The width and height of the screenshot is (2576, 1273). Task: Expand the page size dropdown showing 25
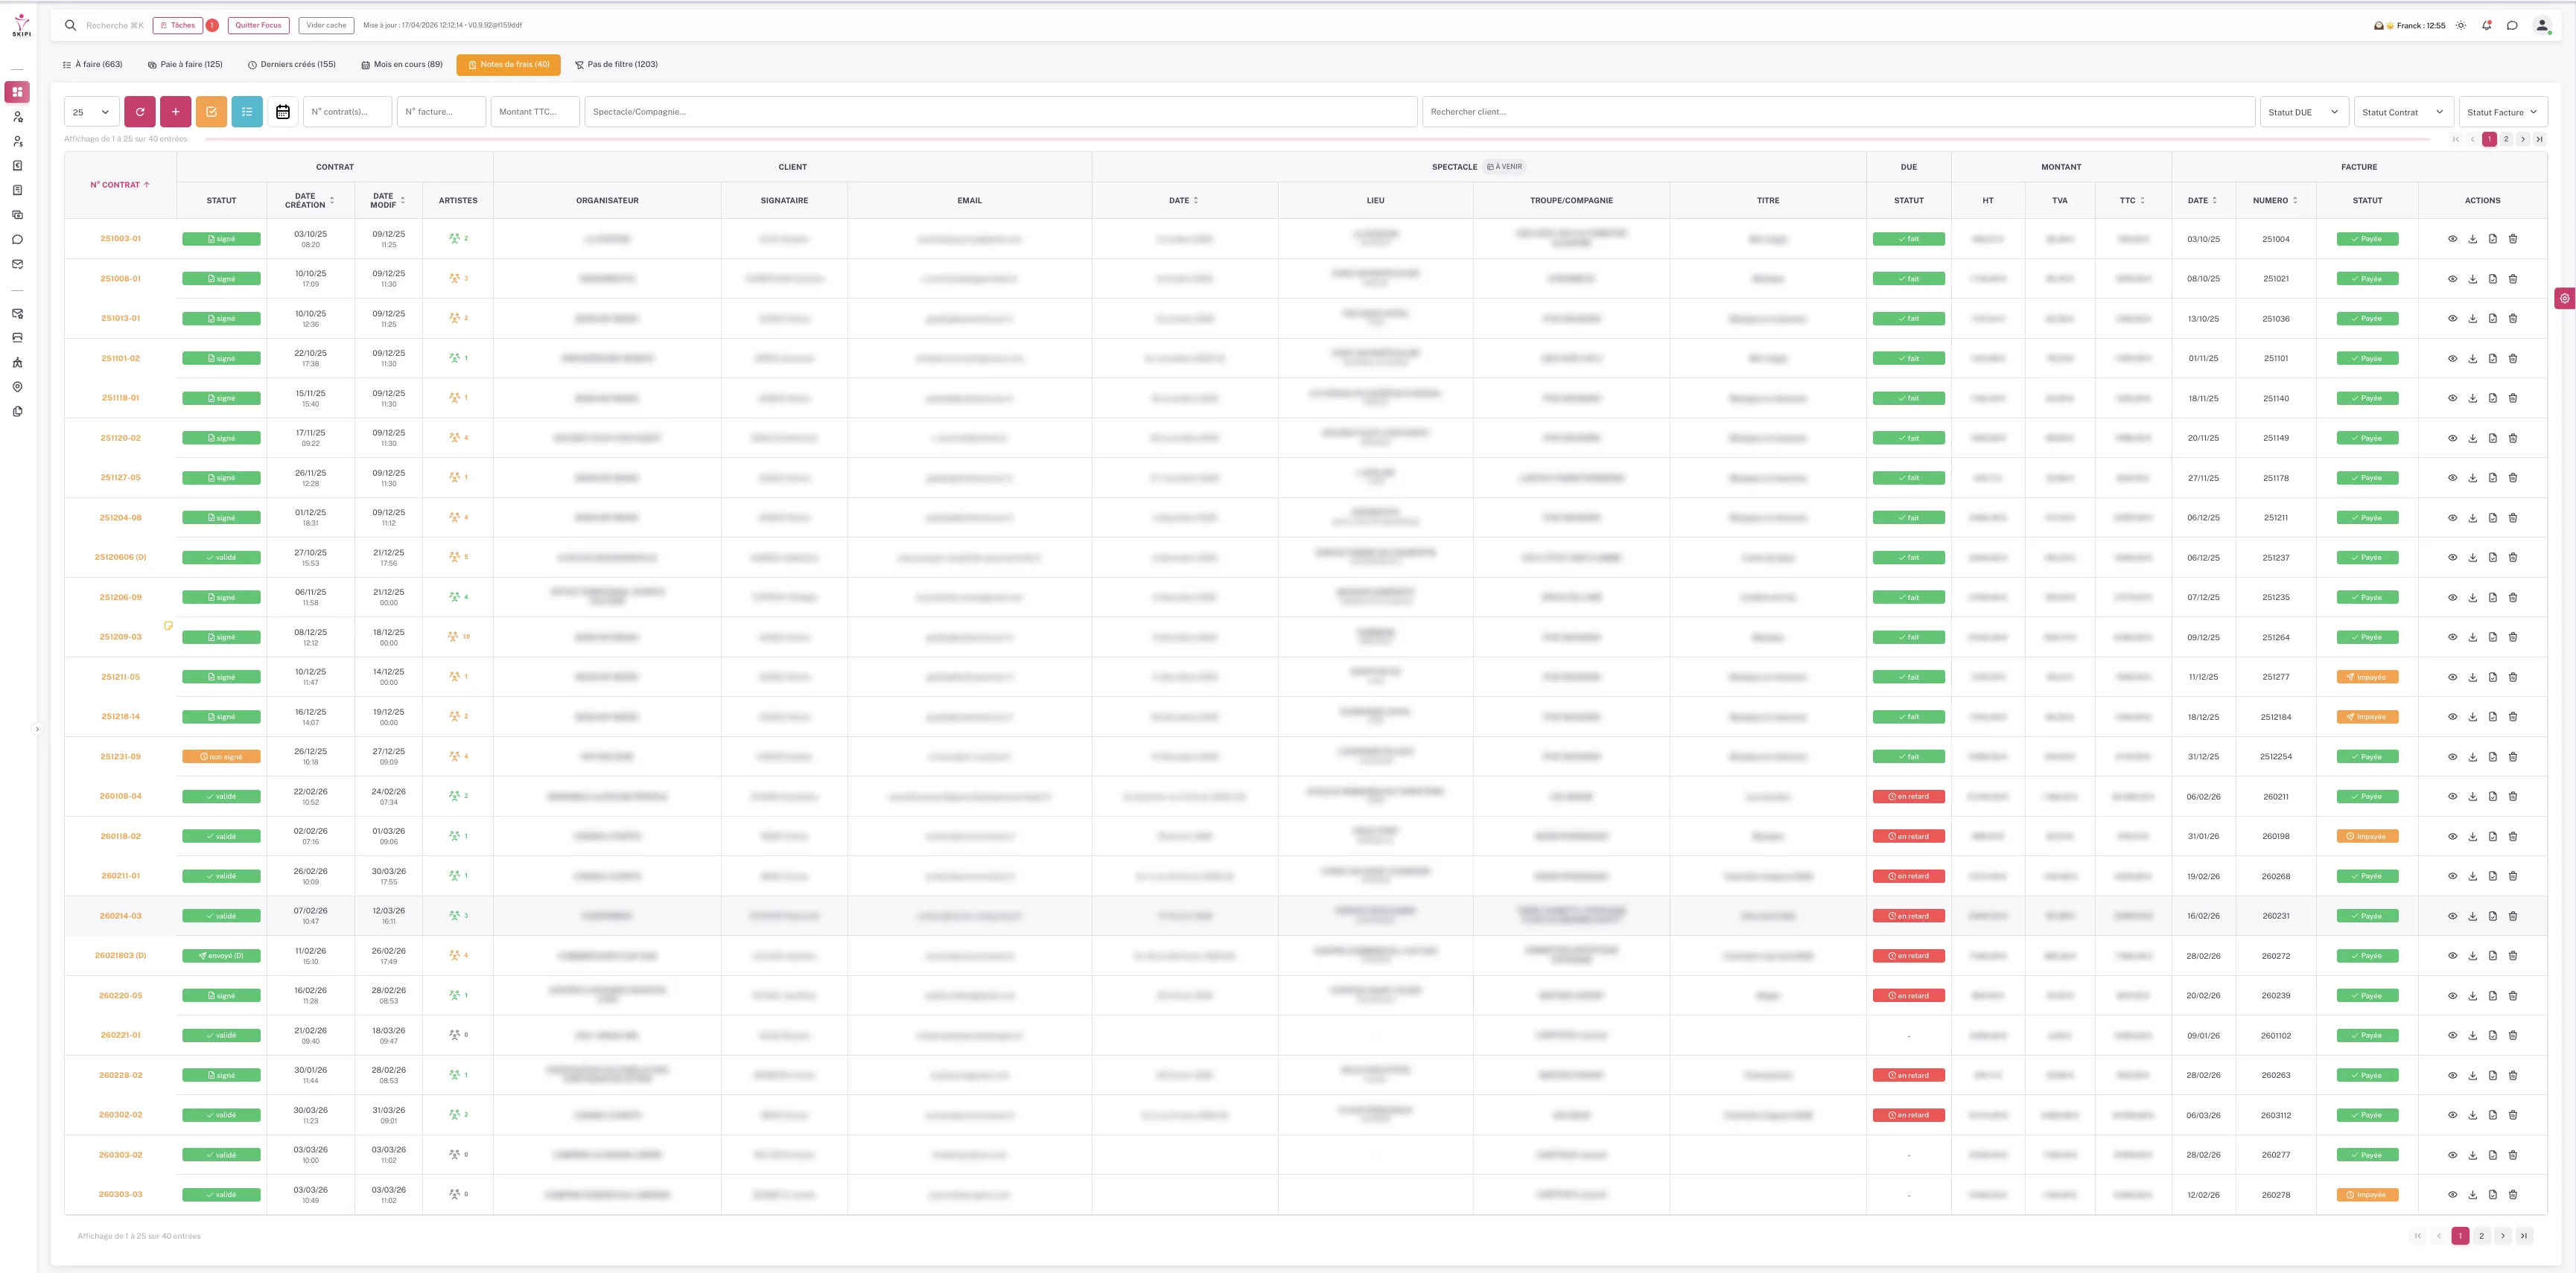point(90,111)
